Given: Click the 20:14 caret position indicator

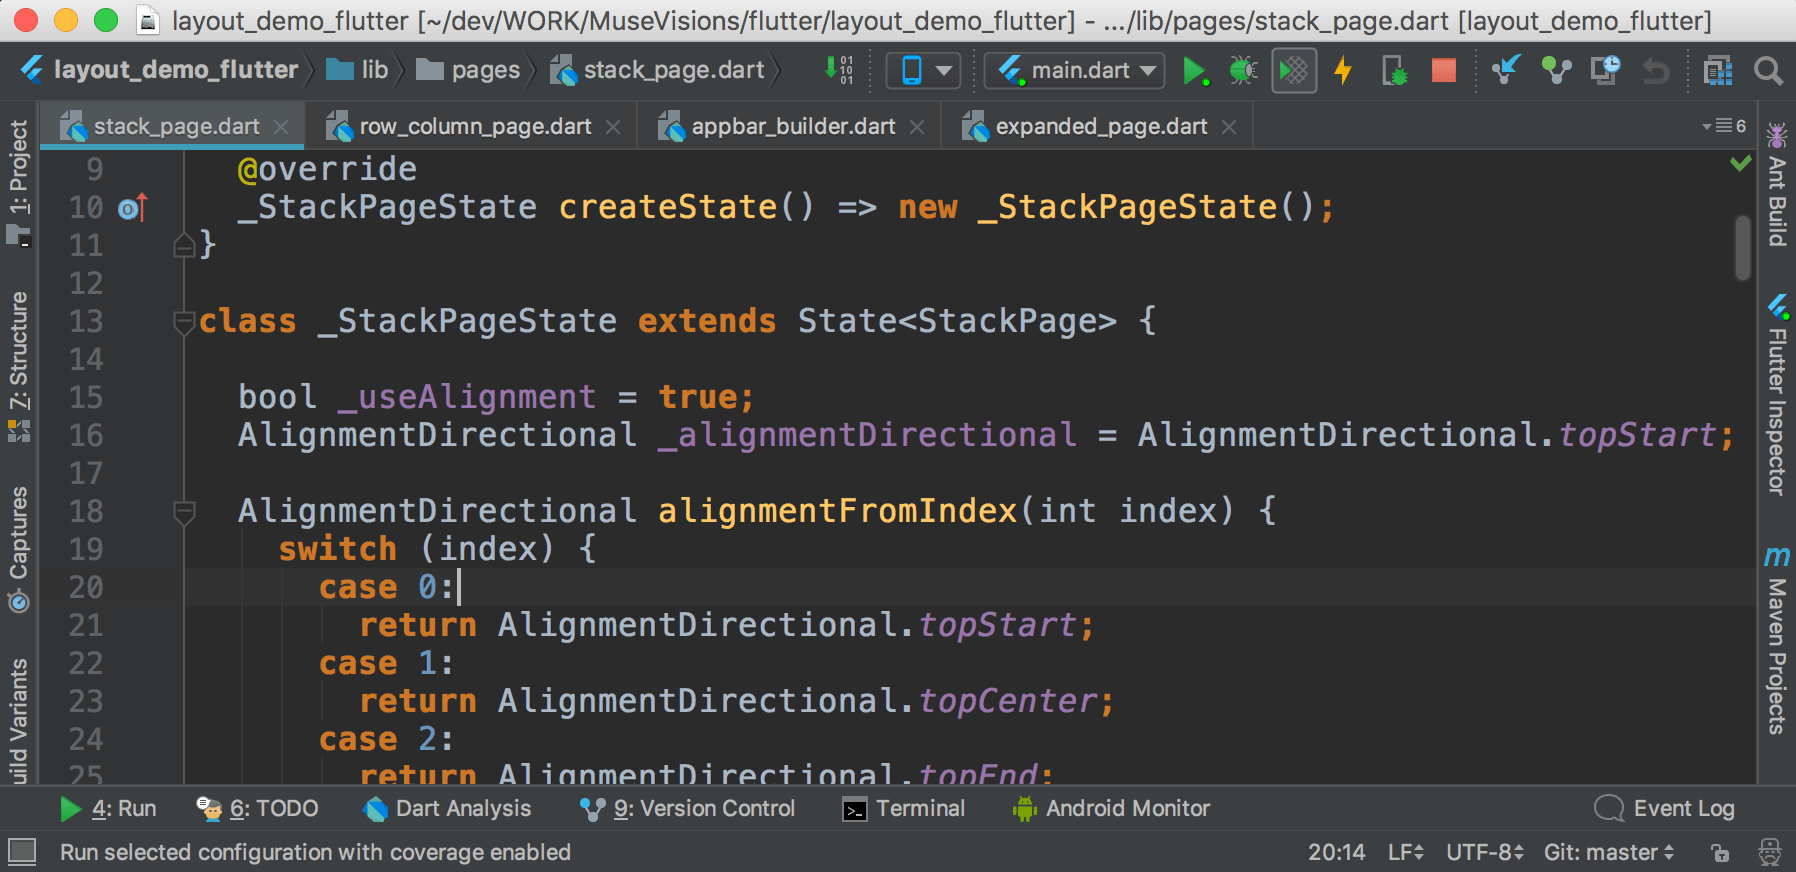Looking at the screenshot, I should click(x=1336, y=852).
